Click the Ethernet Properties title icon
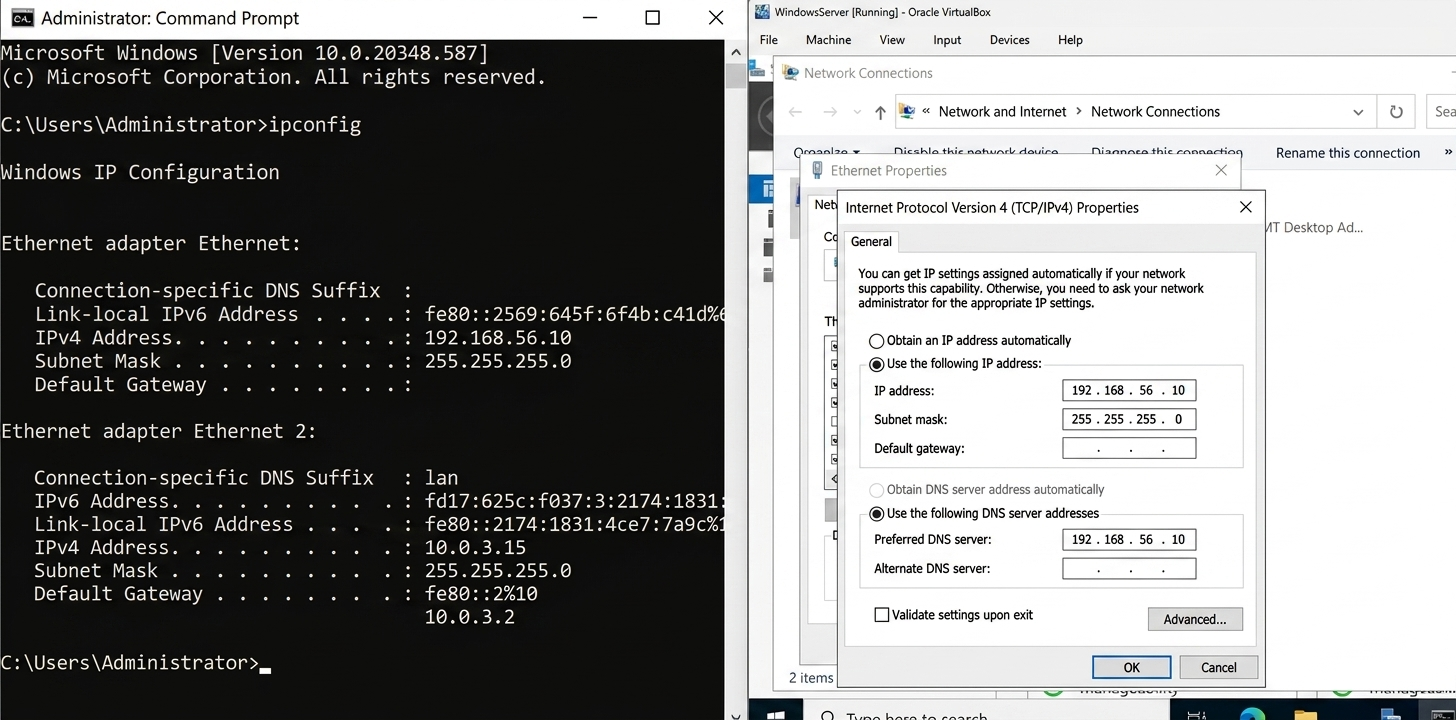The image size is (1456, 720). coord(817,170)
